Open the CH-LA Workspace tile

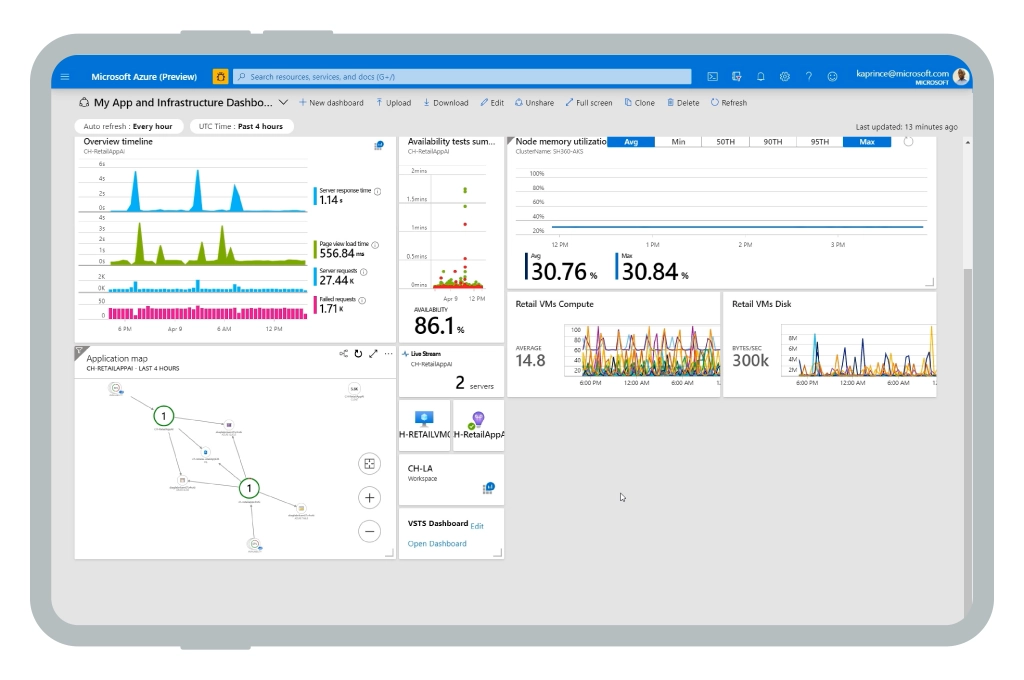coord(451,479)
